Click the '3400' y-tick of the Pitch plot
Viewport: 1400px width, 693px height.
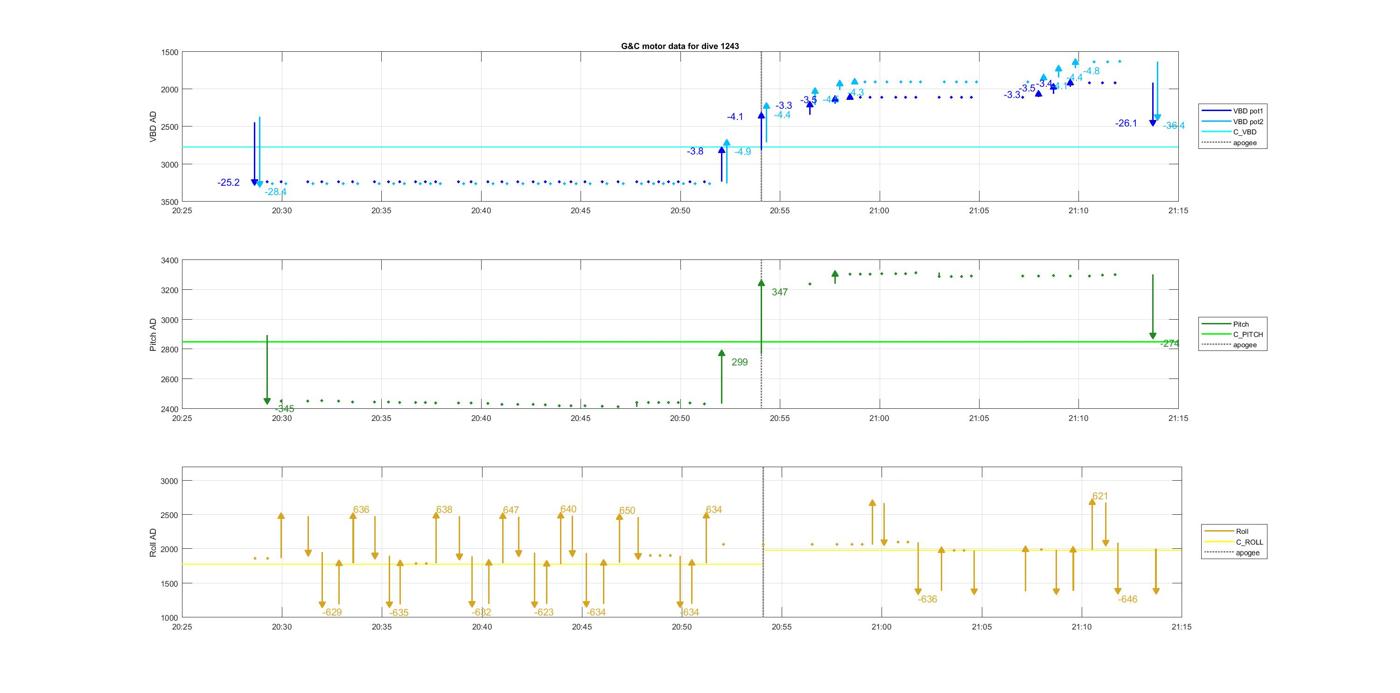tap(170, 261)
